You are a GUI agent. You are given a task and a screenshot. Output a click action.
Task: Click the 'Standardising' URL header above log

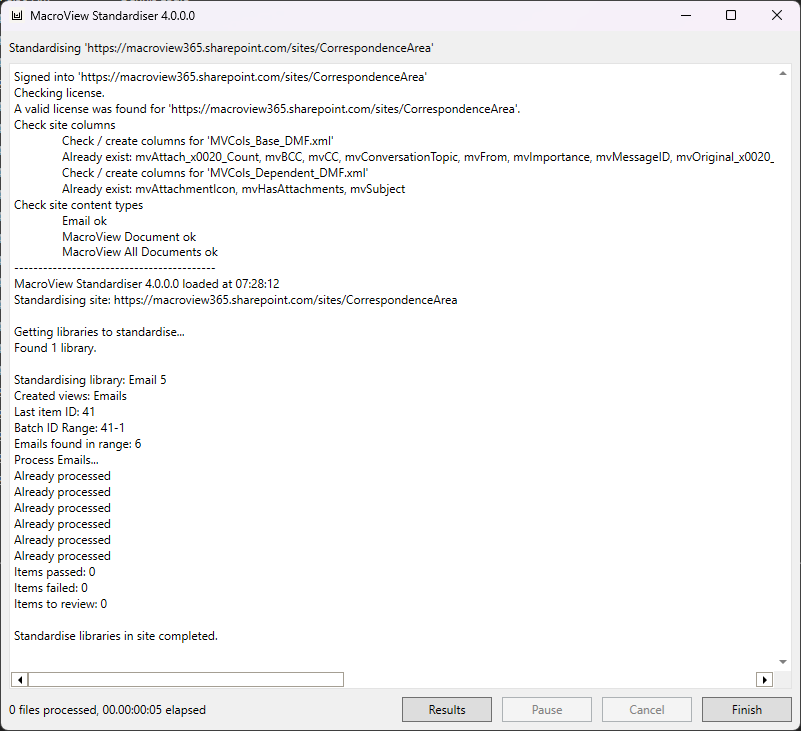(221, 48)
